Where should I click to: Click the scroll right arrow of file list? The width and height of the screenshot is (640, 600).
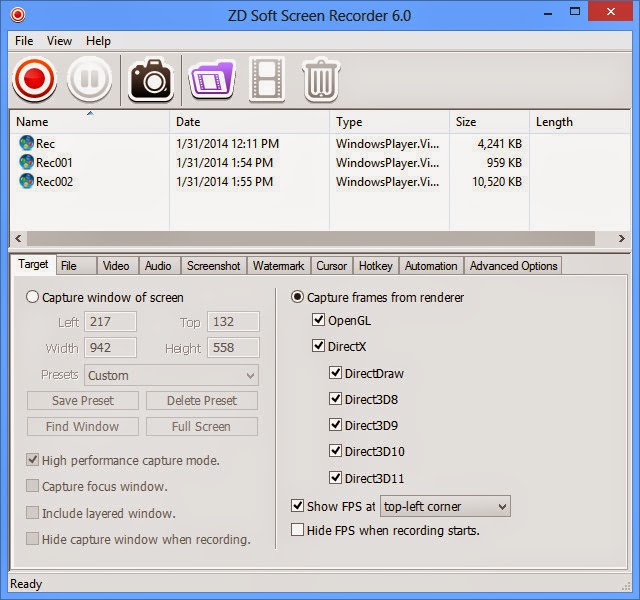coord(621,238)
